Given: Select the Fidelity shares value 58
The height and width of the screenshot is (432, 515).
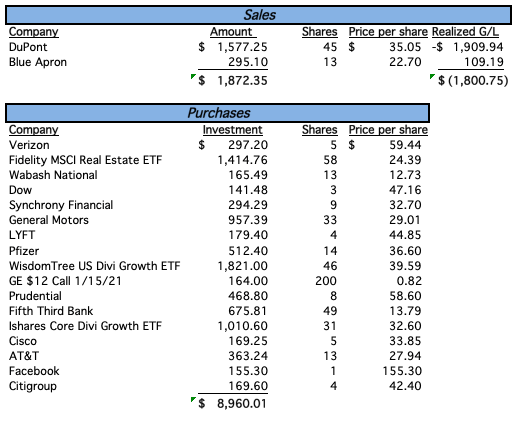Looking at the screenshot, I should click(330, 160).
